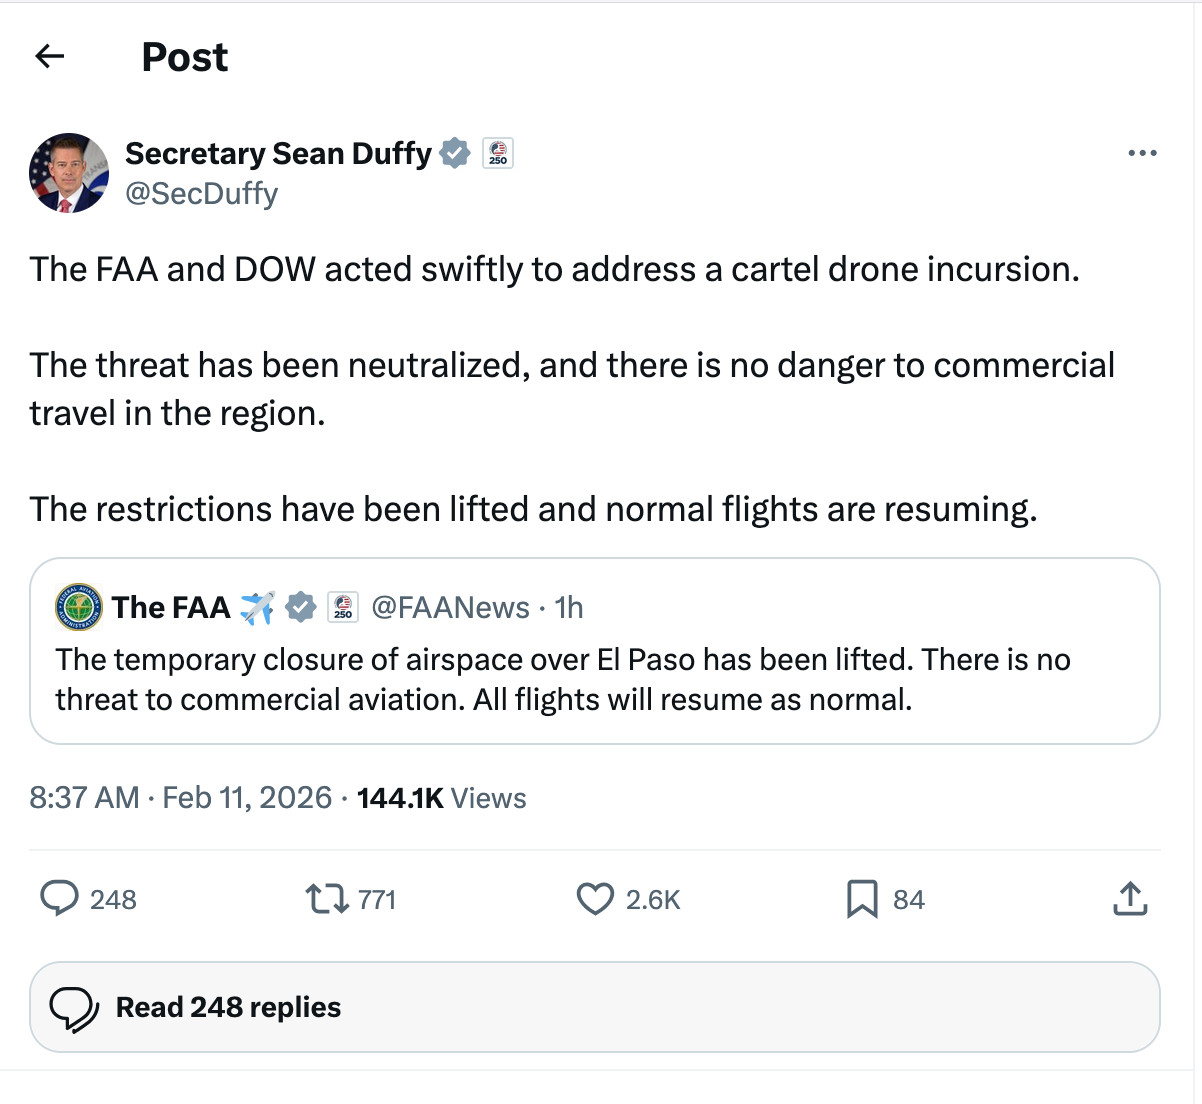The image size is (1202, 1104).
Task: Click Sean Duffy's blue verified badge
Action: tap(455, 154)
